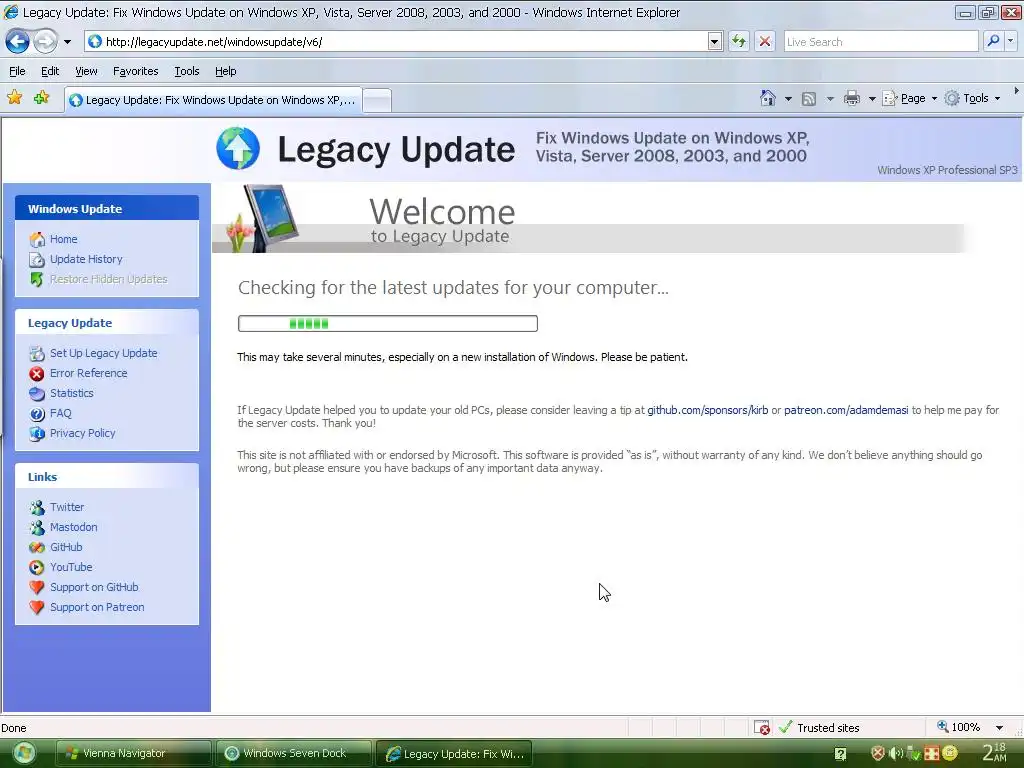Click the YouTube media player icon
1024x768 pixels.
pos(37,568)
